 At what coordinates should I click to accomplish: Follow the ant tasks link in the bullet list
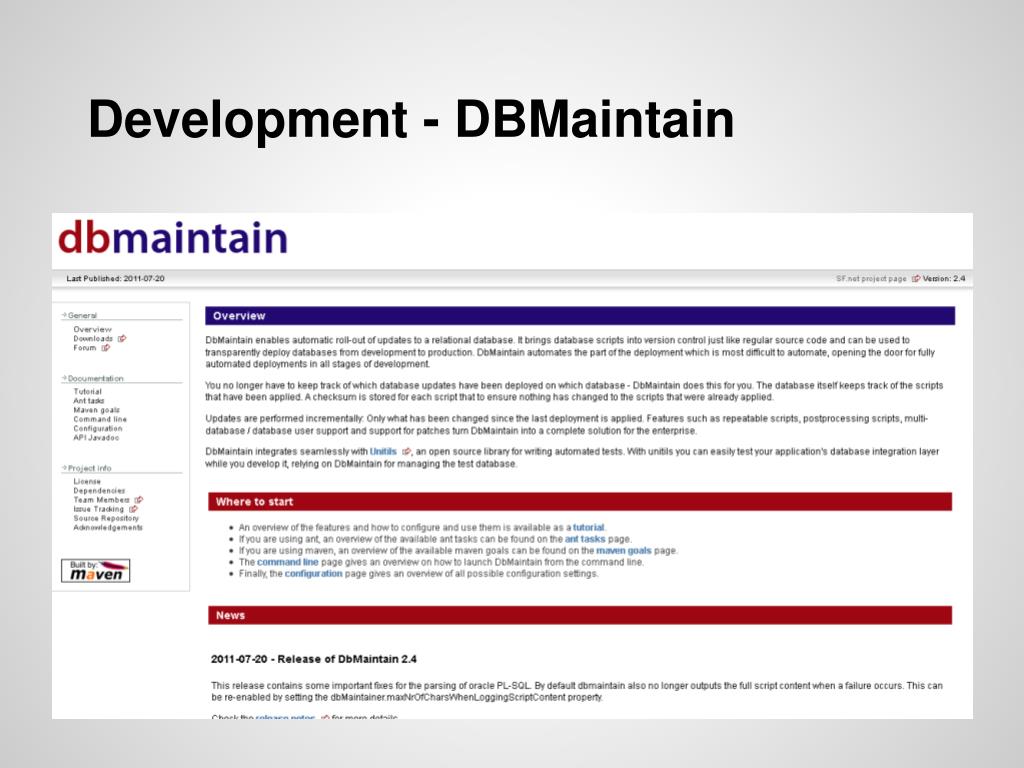click(585, 539)
